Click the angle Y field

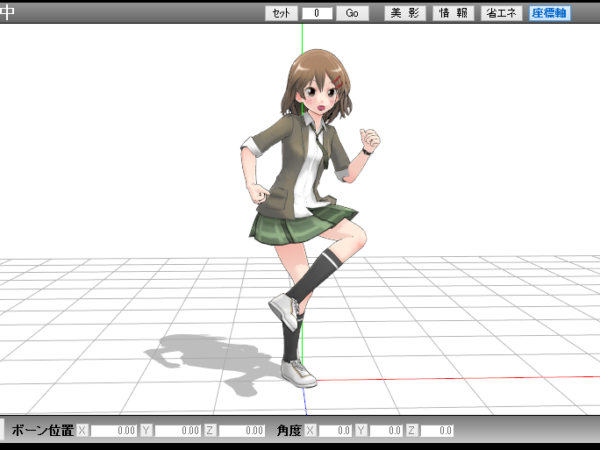point(386,430)
